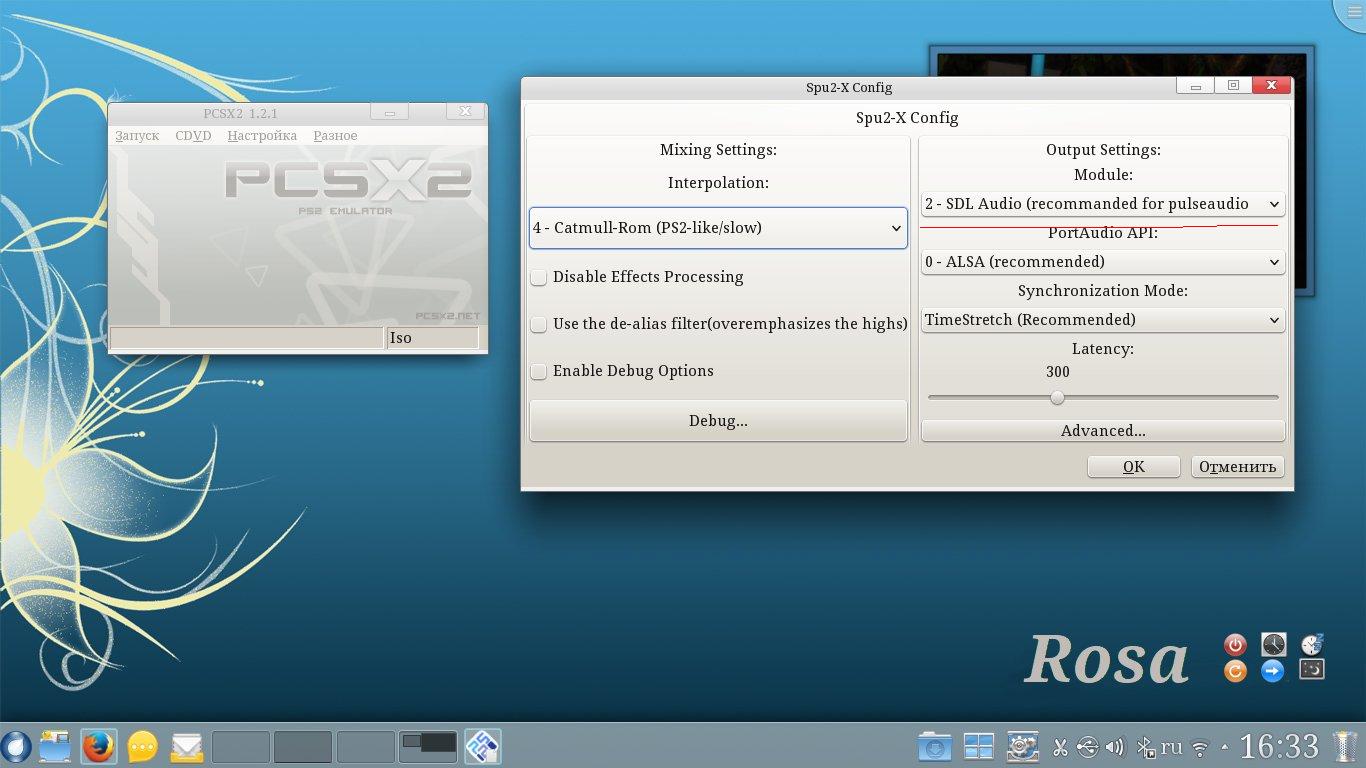Check Enable Debug Options
The height and width of the screenshot is (768, 1366).
click(539, 371)
